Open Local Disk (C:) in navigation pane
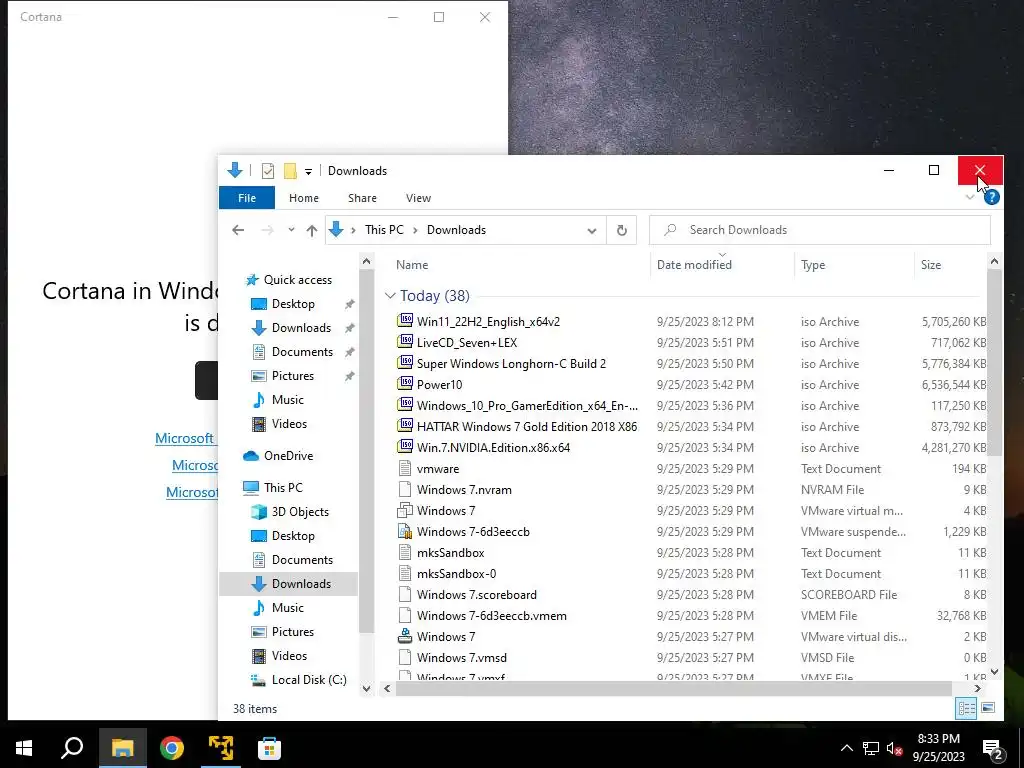Image resolution: width=1024 pixels, height=768 pixels. coord(309,680)
